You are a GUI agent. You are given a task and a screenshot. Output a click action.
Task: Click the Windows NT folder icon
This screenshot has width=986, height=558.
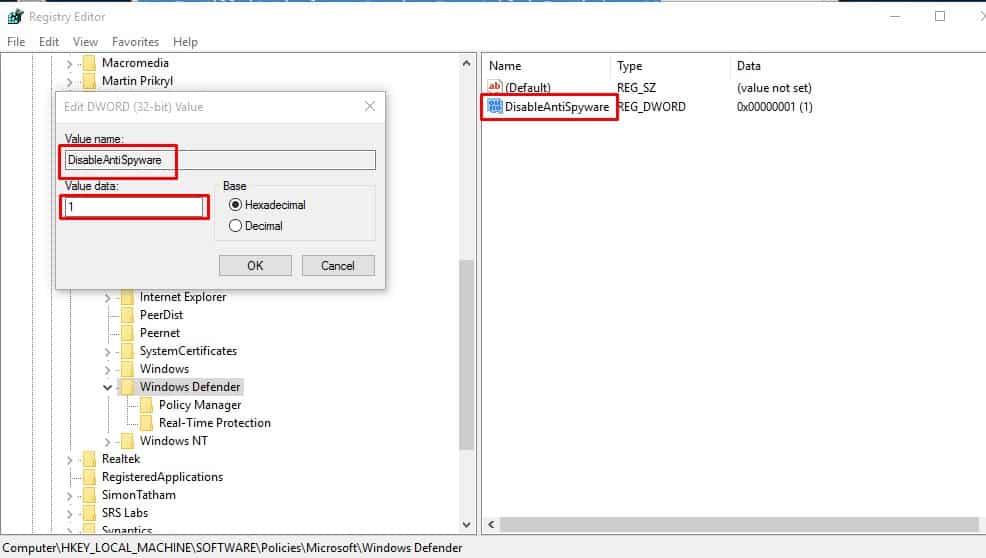point(127,441)
